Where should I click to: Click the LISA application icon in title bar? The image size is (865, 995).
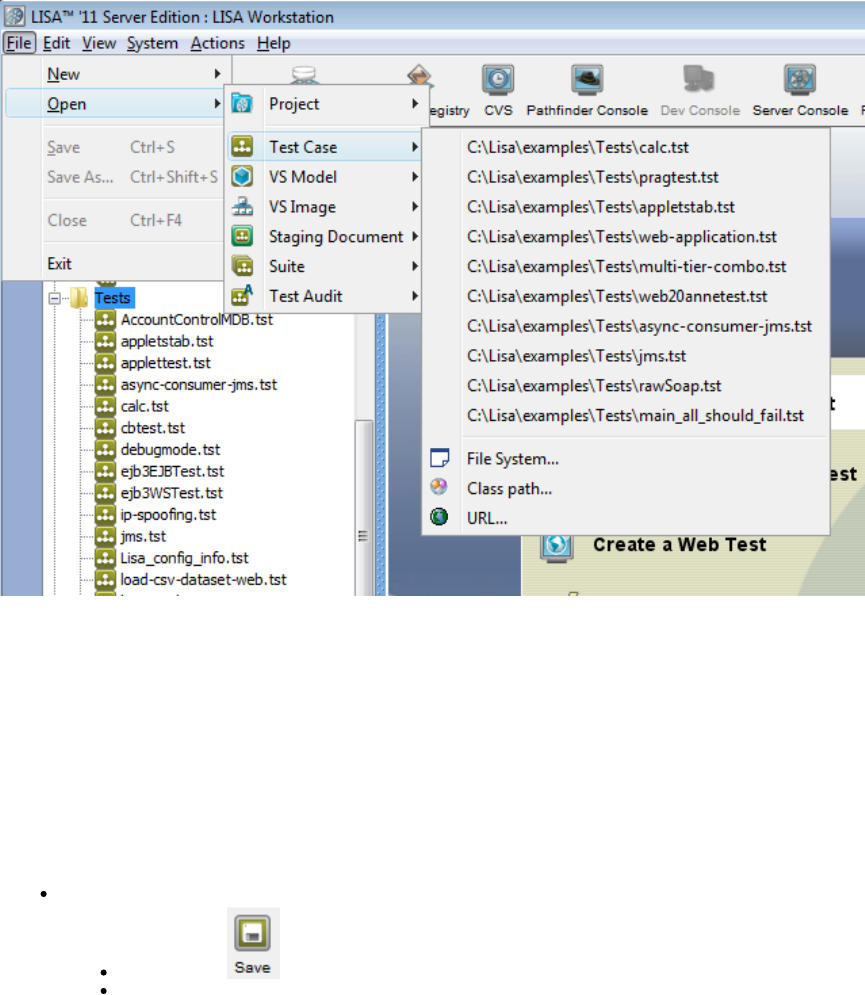[14, 16]
